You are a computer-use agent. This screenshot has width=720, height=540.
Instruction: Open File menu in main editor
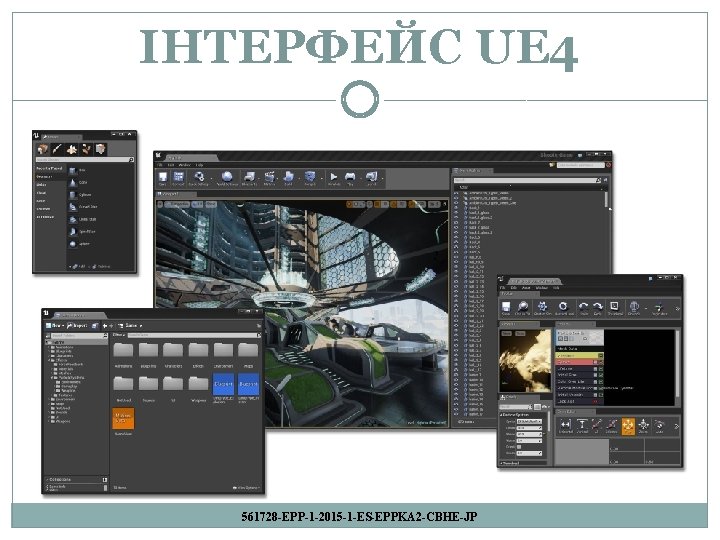point(160,165)
